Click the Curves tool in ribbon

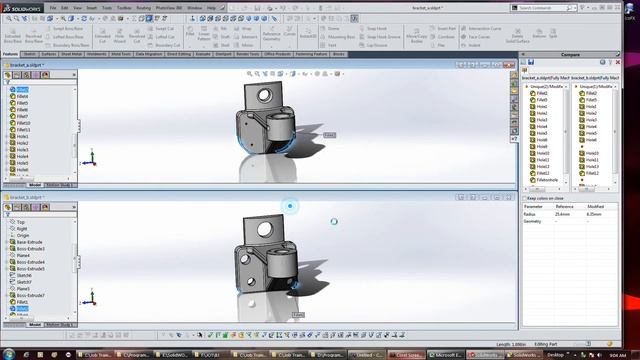coord(289,31)
